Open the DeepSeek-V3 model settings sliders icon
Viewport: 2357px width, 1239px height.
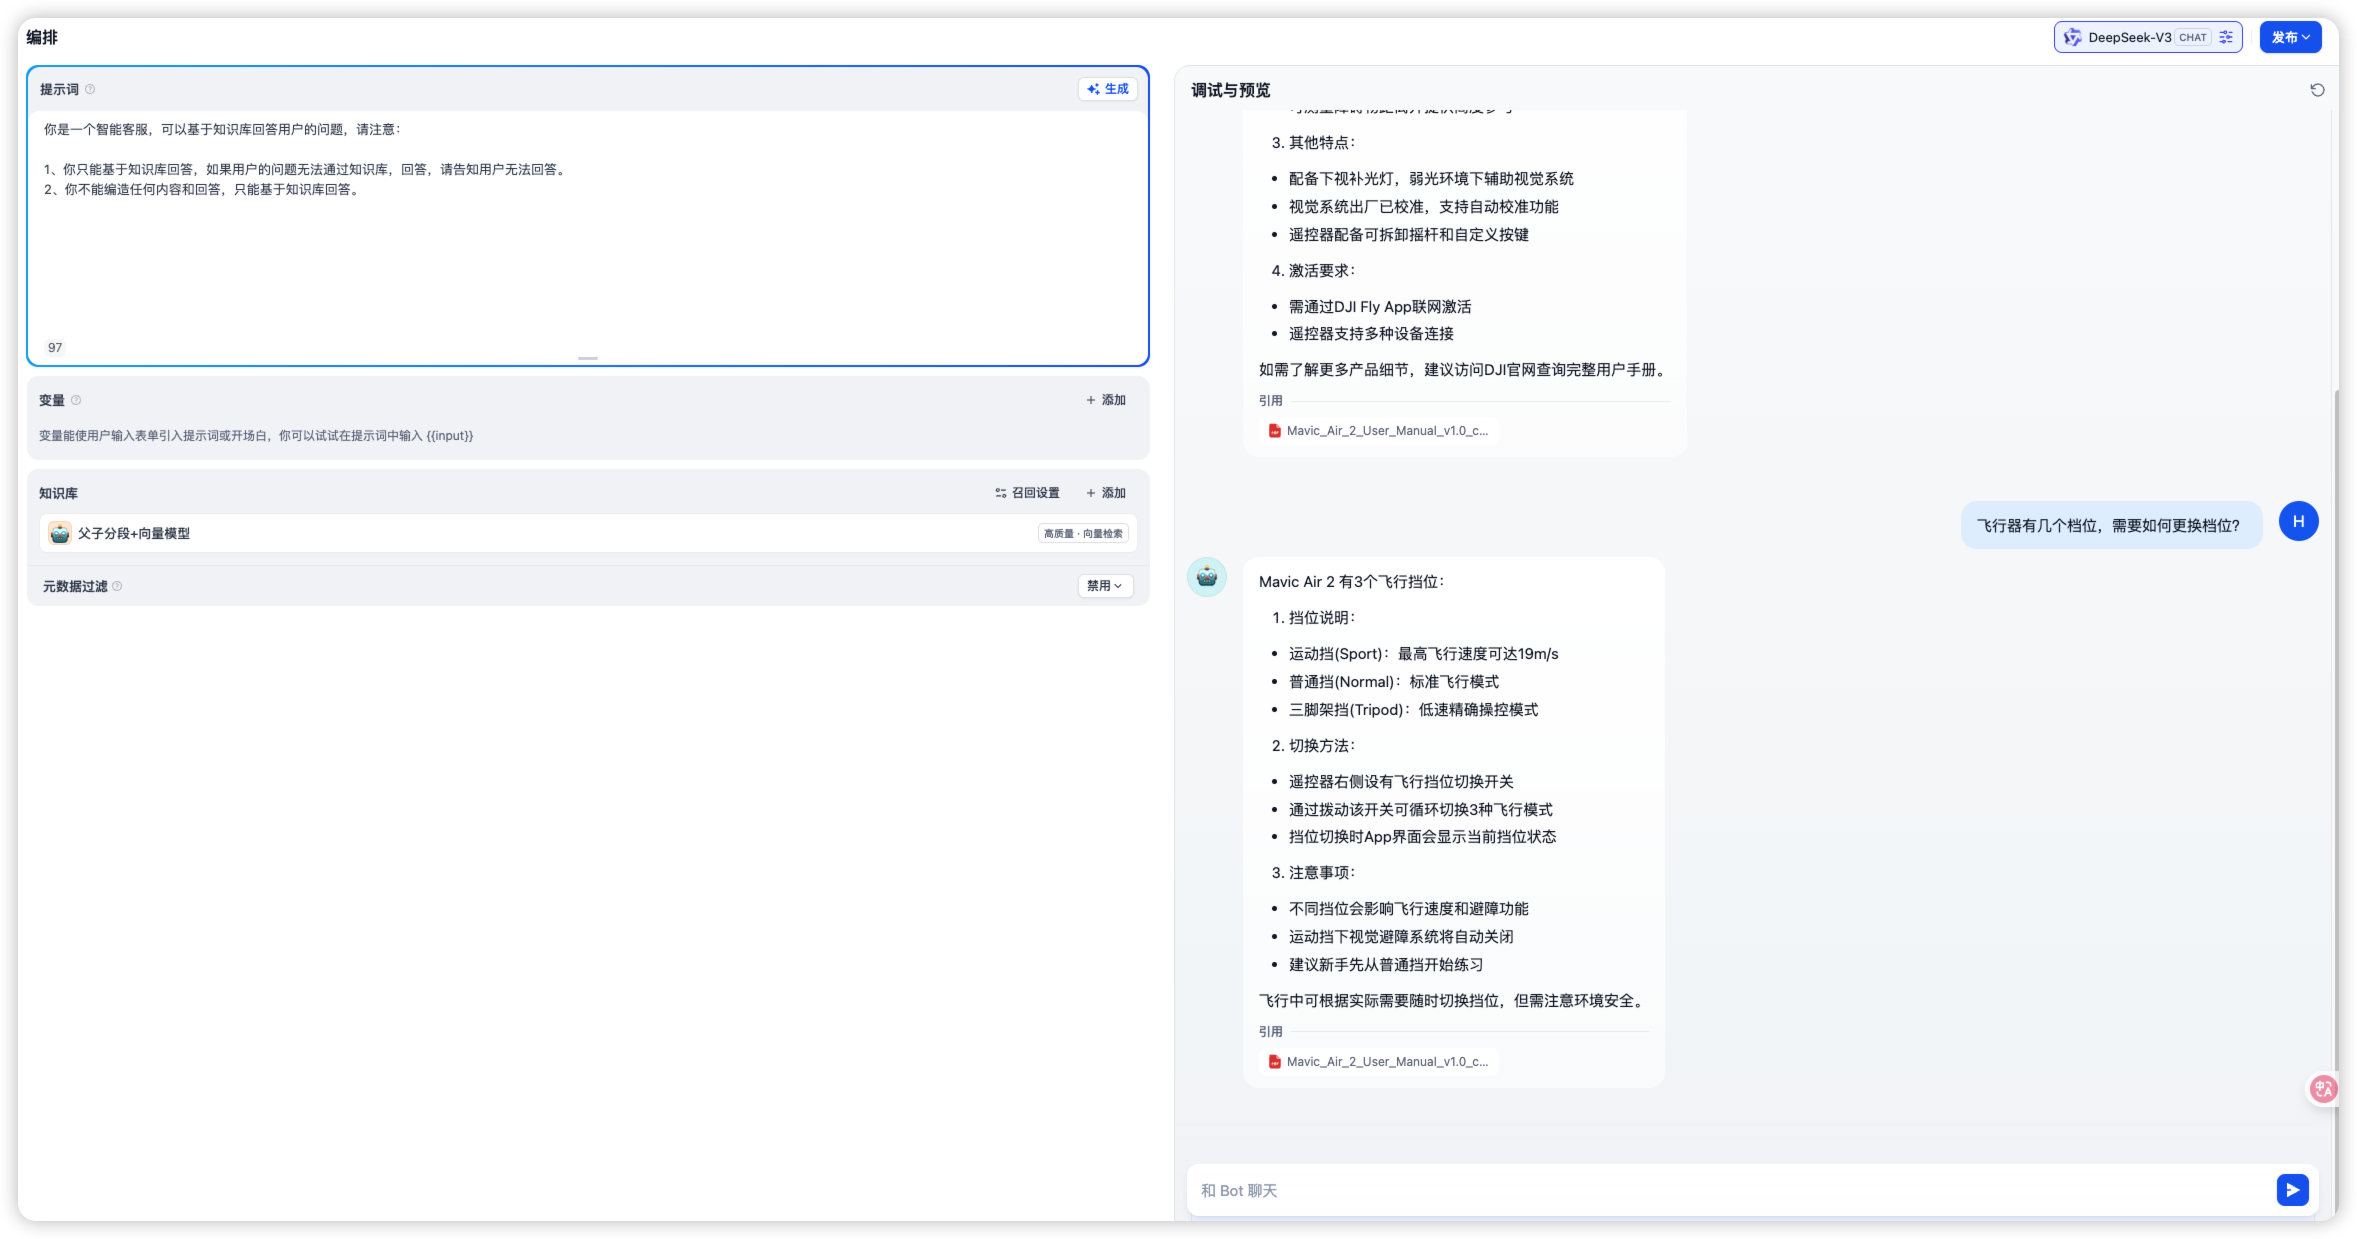2226,37
